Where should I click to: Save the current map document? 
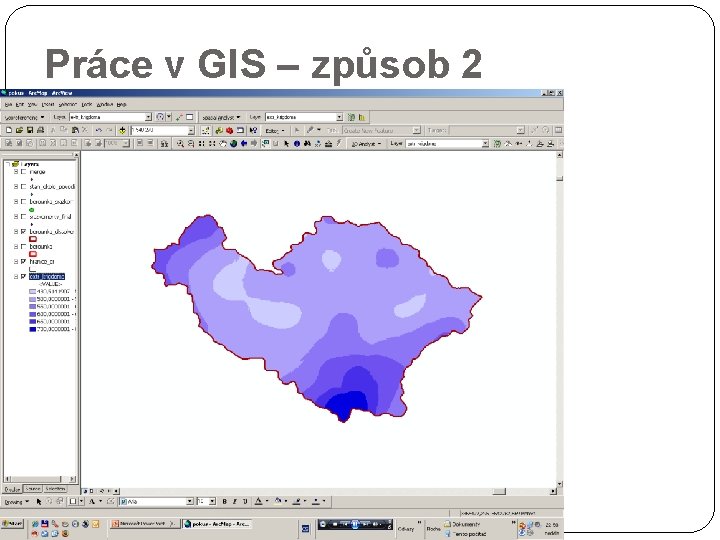30,130
